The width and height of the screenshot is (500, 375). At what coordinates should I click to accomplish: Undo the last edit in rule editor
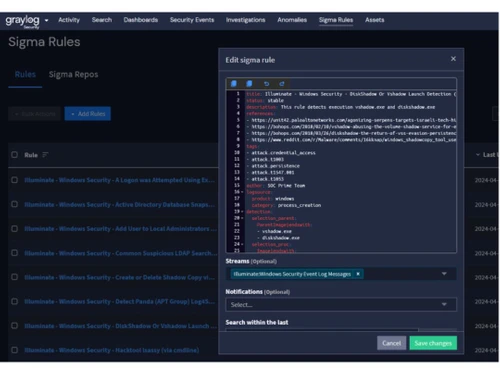(x=266, y=84)
